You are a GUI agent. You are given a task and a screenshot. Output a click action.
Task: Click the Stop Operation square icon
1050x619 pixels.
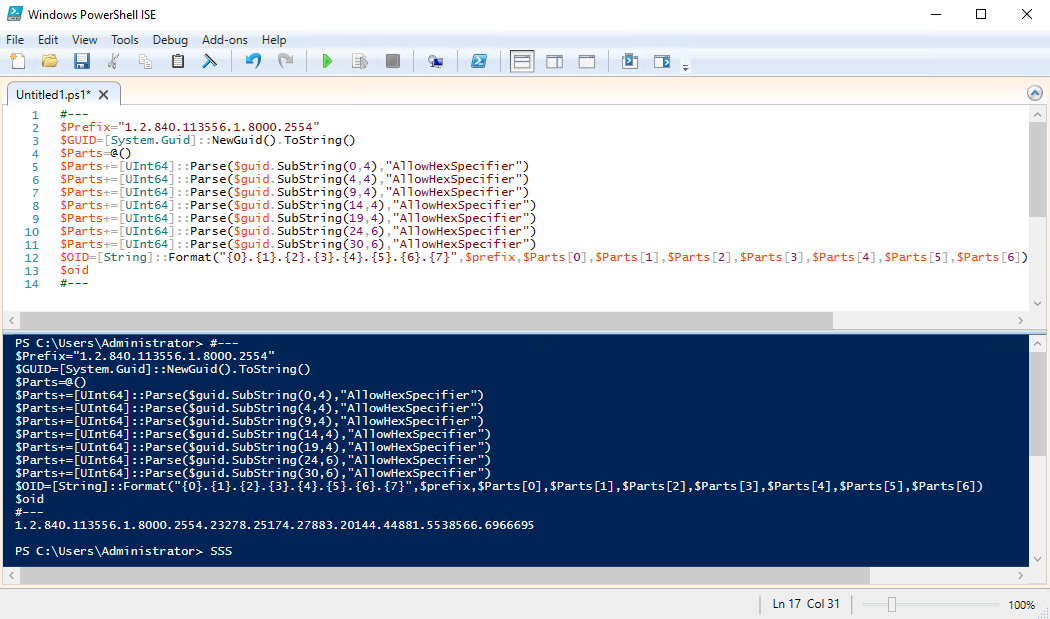click(393, 62)
